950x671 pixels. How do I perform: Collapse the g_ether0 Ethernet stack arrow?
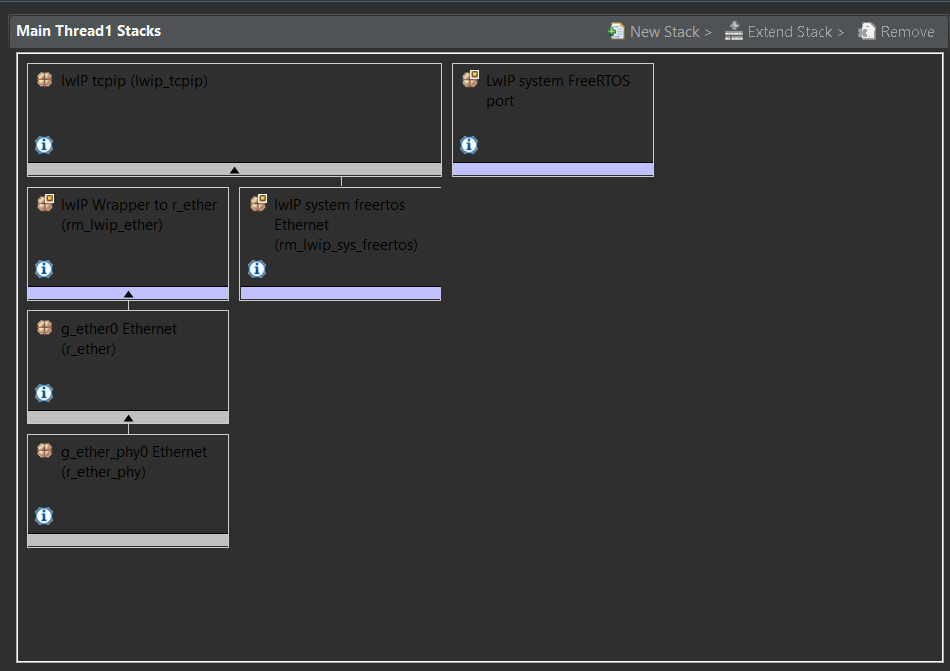click(x=128, y=418)
